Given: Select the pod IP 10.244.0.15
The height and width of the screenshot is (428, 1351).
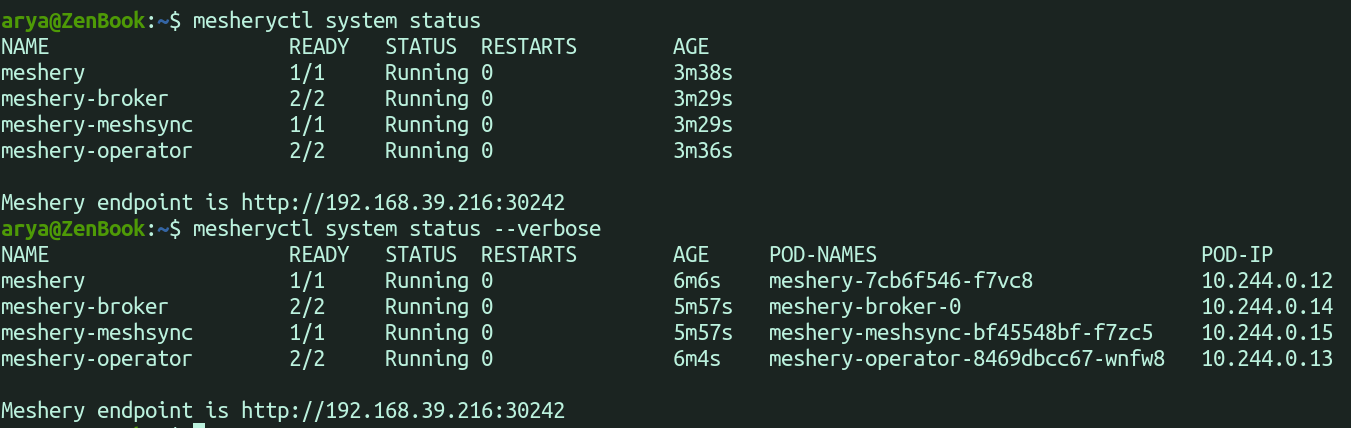Looking at the screenshot, I should pyautogui.click(x=1267, y=332).
